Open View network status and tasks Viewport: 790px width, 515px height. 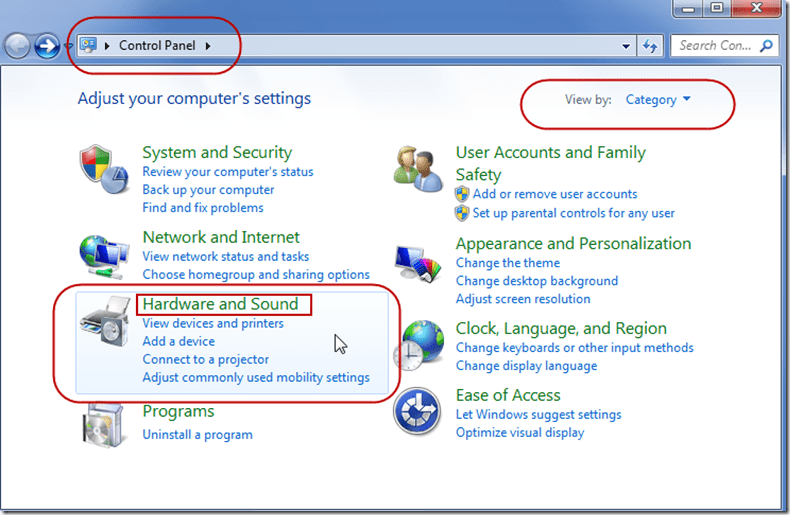[x=226, y=256]
